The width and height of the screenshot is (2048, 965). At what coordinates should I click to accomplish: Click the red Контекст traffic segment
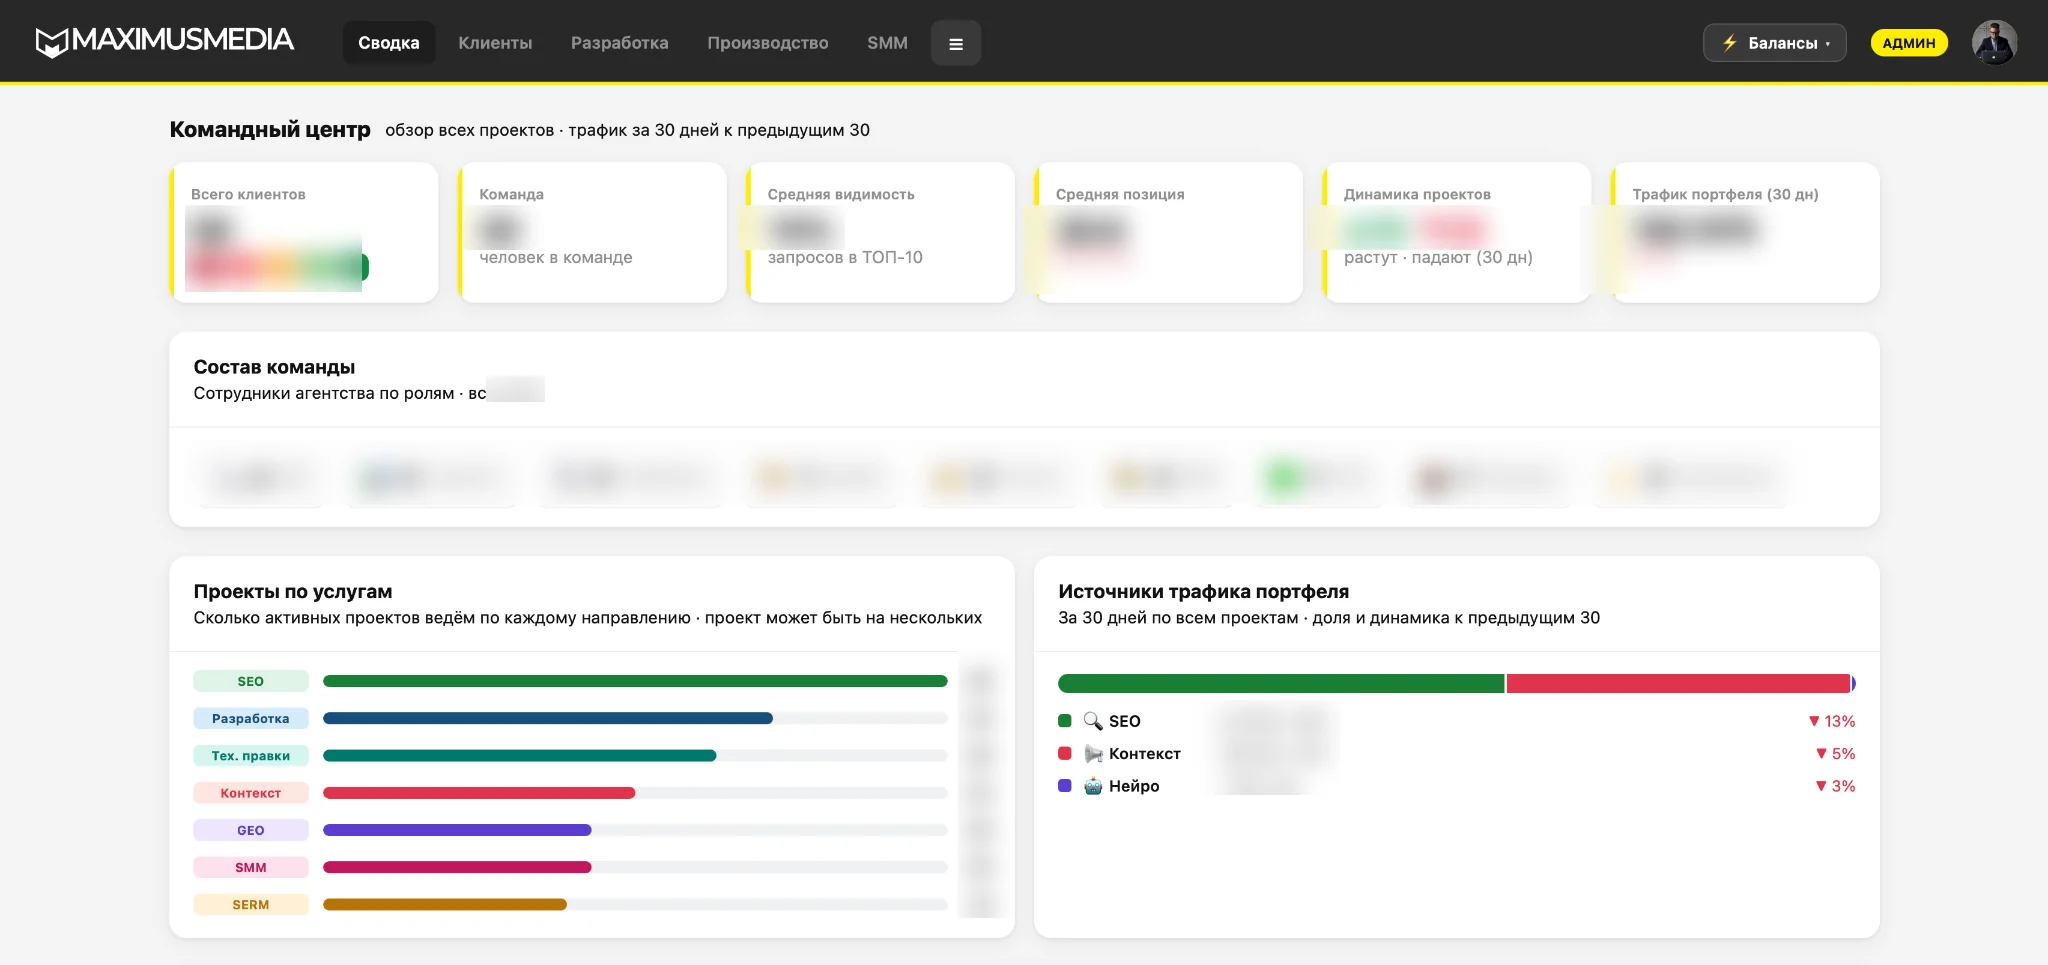1678,684
